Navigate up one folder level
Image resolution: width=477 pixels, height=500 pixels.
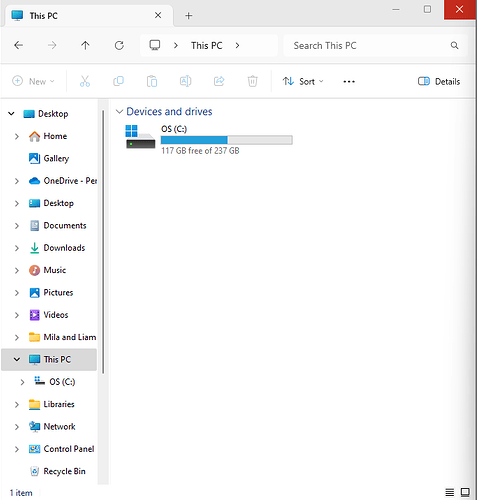[85, 45]
